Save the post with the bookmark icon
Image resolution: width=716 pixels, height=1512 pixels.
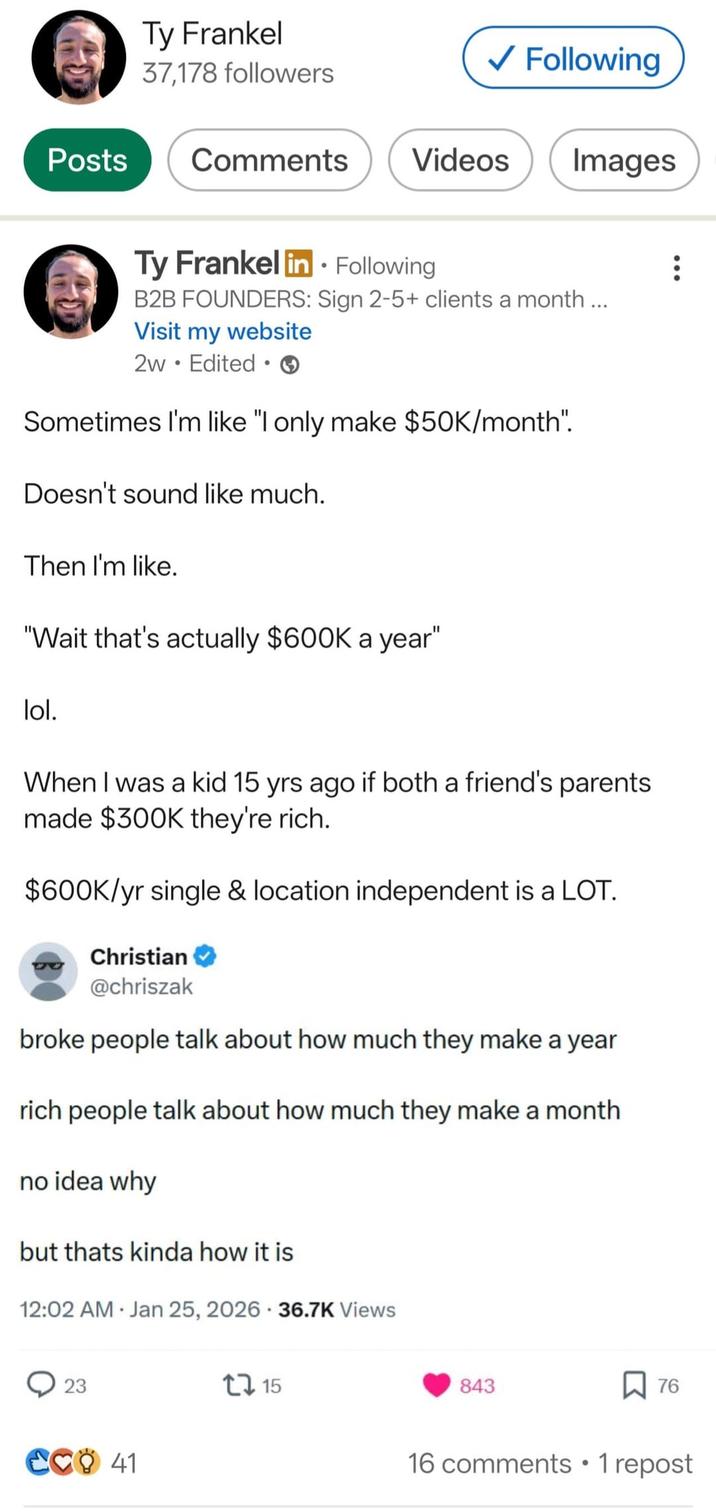pos(634,1386)
